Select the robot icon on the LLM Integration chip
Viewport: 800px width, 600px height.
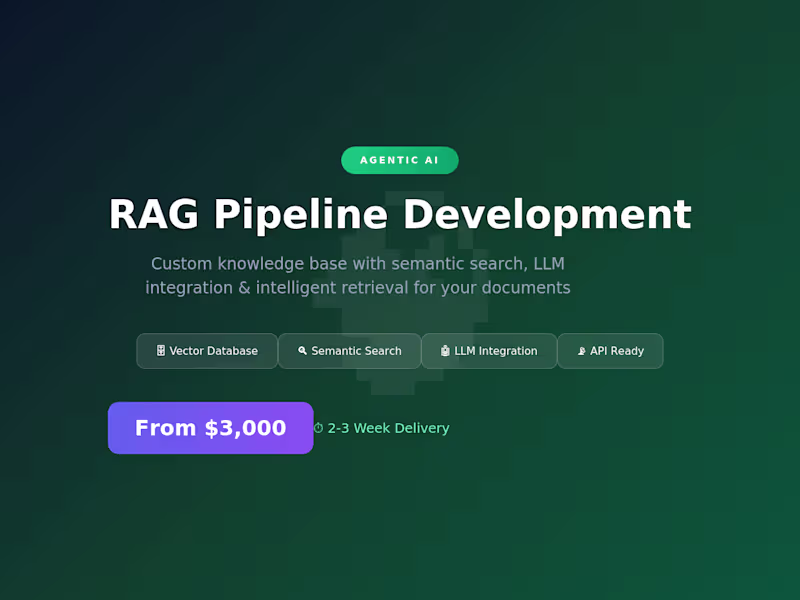[x=444, y=351]
